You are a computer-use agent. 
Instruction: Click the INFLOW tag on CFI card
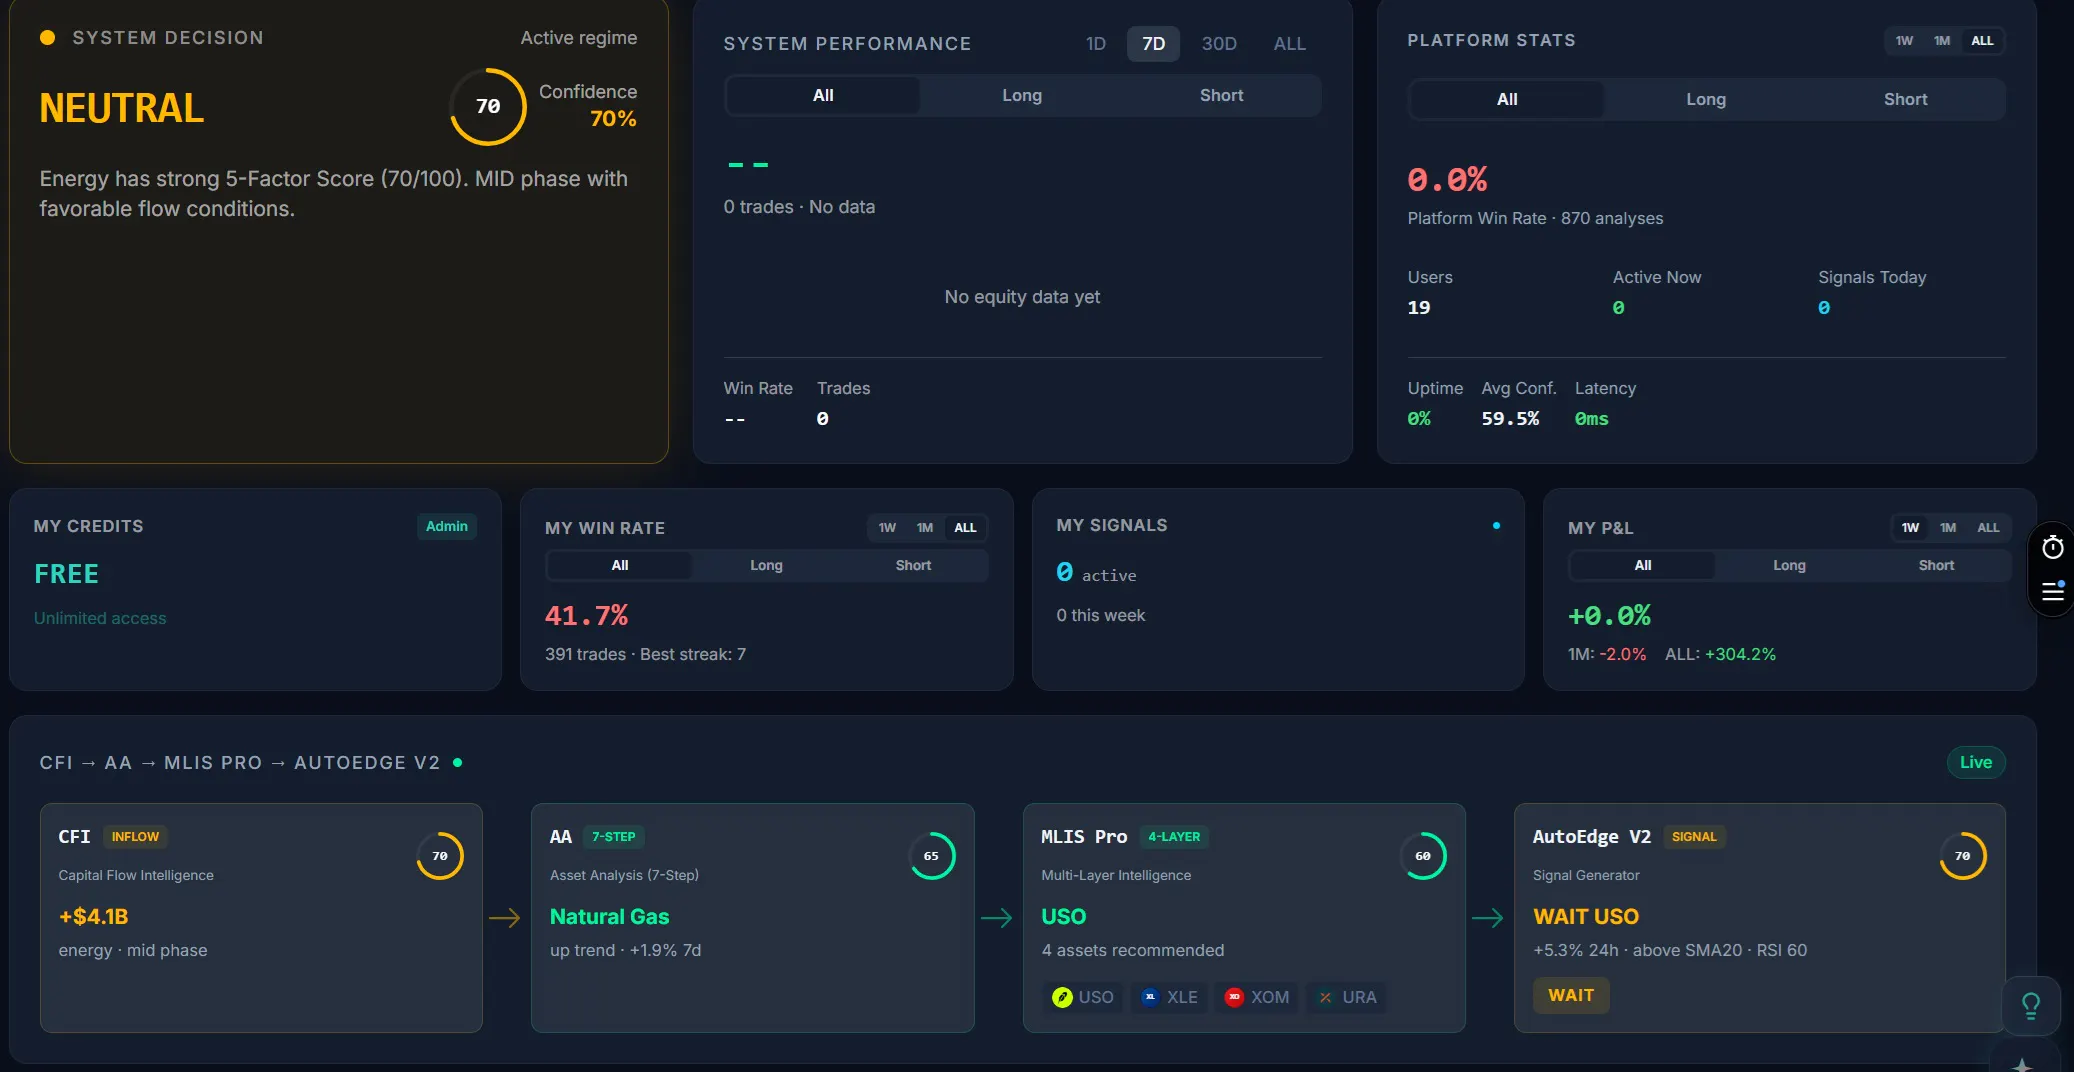(135, 837)
